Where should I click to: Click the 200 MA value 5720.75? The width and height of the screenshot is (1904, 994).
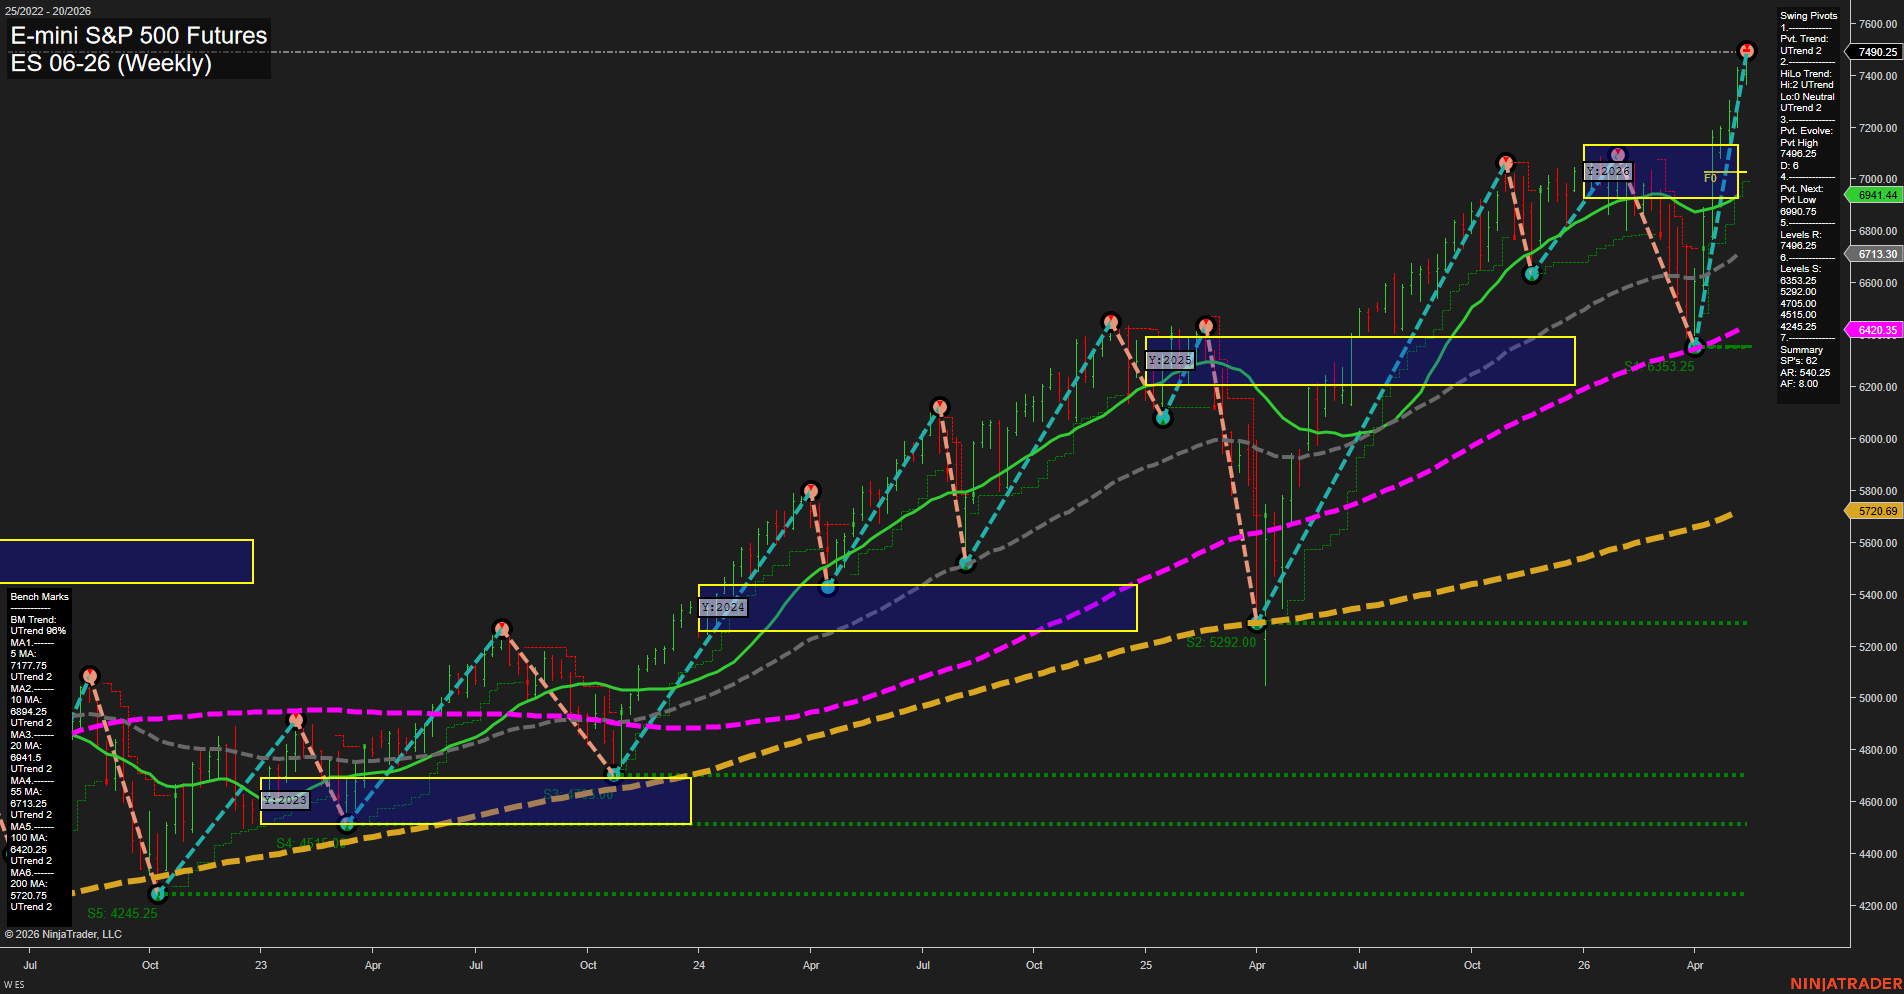[29, 896]
